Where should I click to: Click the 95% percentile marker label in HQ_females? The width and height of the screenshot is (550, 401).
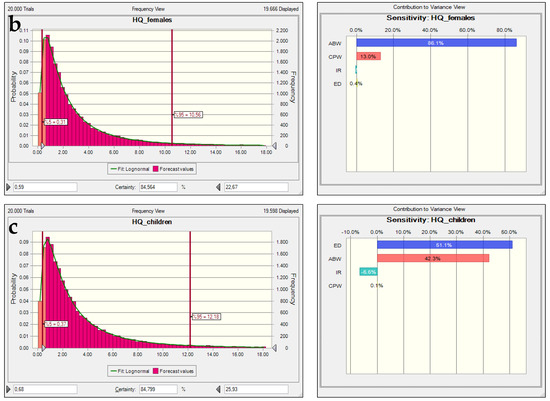tap(188, 115)
